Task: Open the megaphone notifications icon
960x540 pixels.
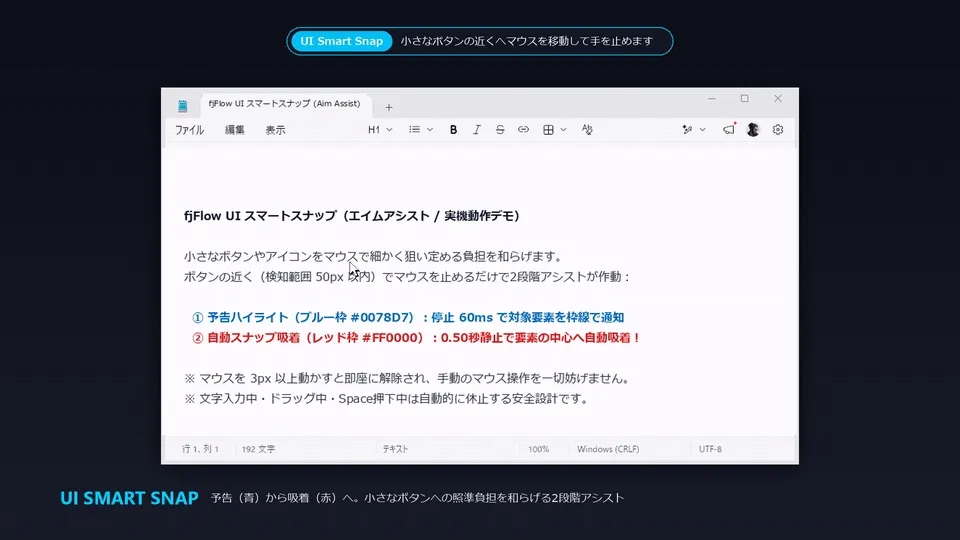Action: coord(729,129)
